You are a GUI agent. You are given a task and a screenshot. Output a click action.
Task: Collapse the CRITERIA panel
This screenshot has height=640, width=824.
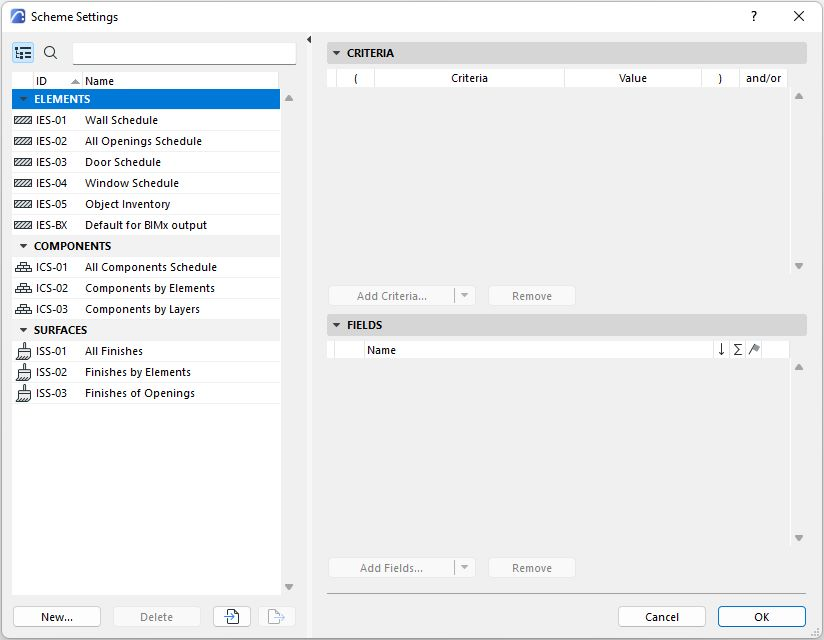(x=336, y=53)
